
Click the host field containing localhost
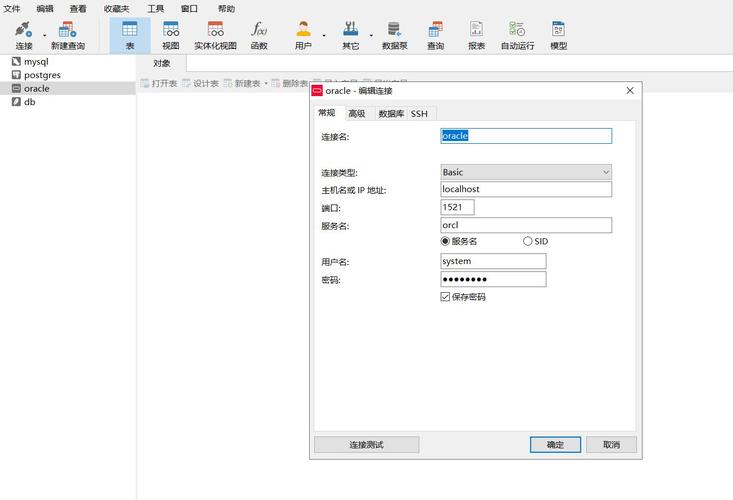pos(526,189)
